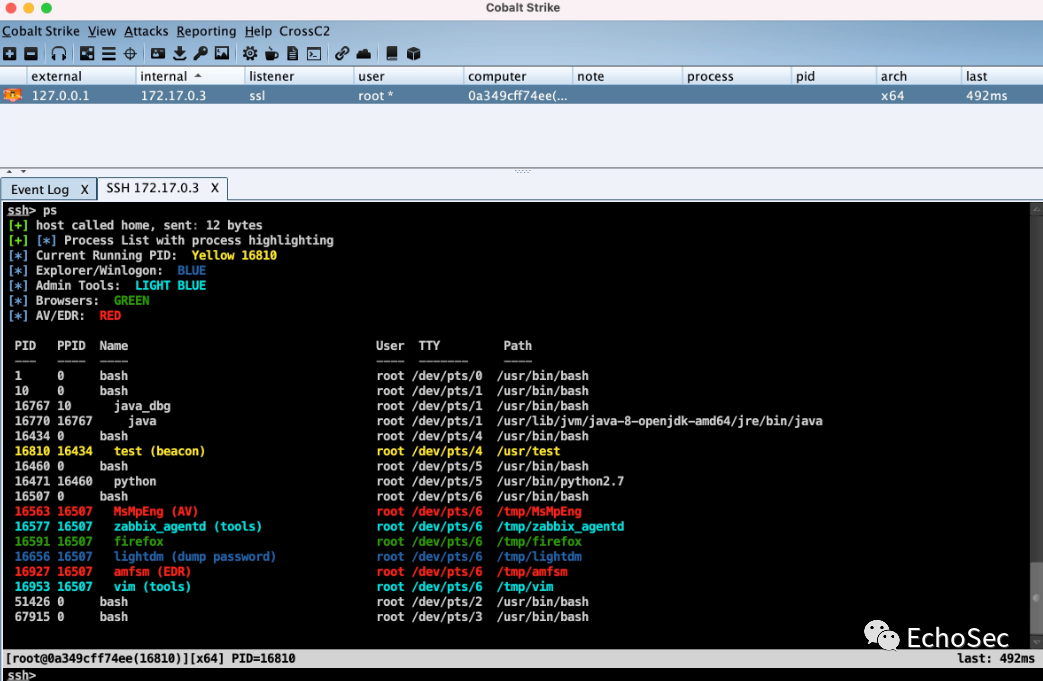The height and width of the screenshot is (681, 1043).
Task: Sort sessions by last column
Action: 1002,76
